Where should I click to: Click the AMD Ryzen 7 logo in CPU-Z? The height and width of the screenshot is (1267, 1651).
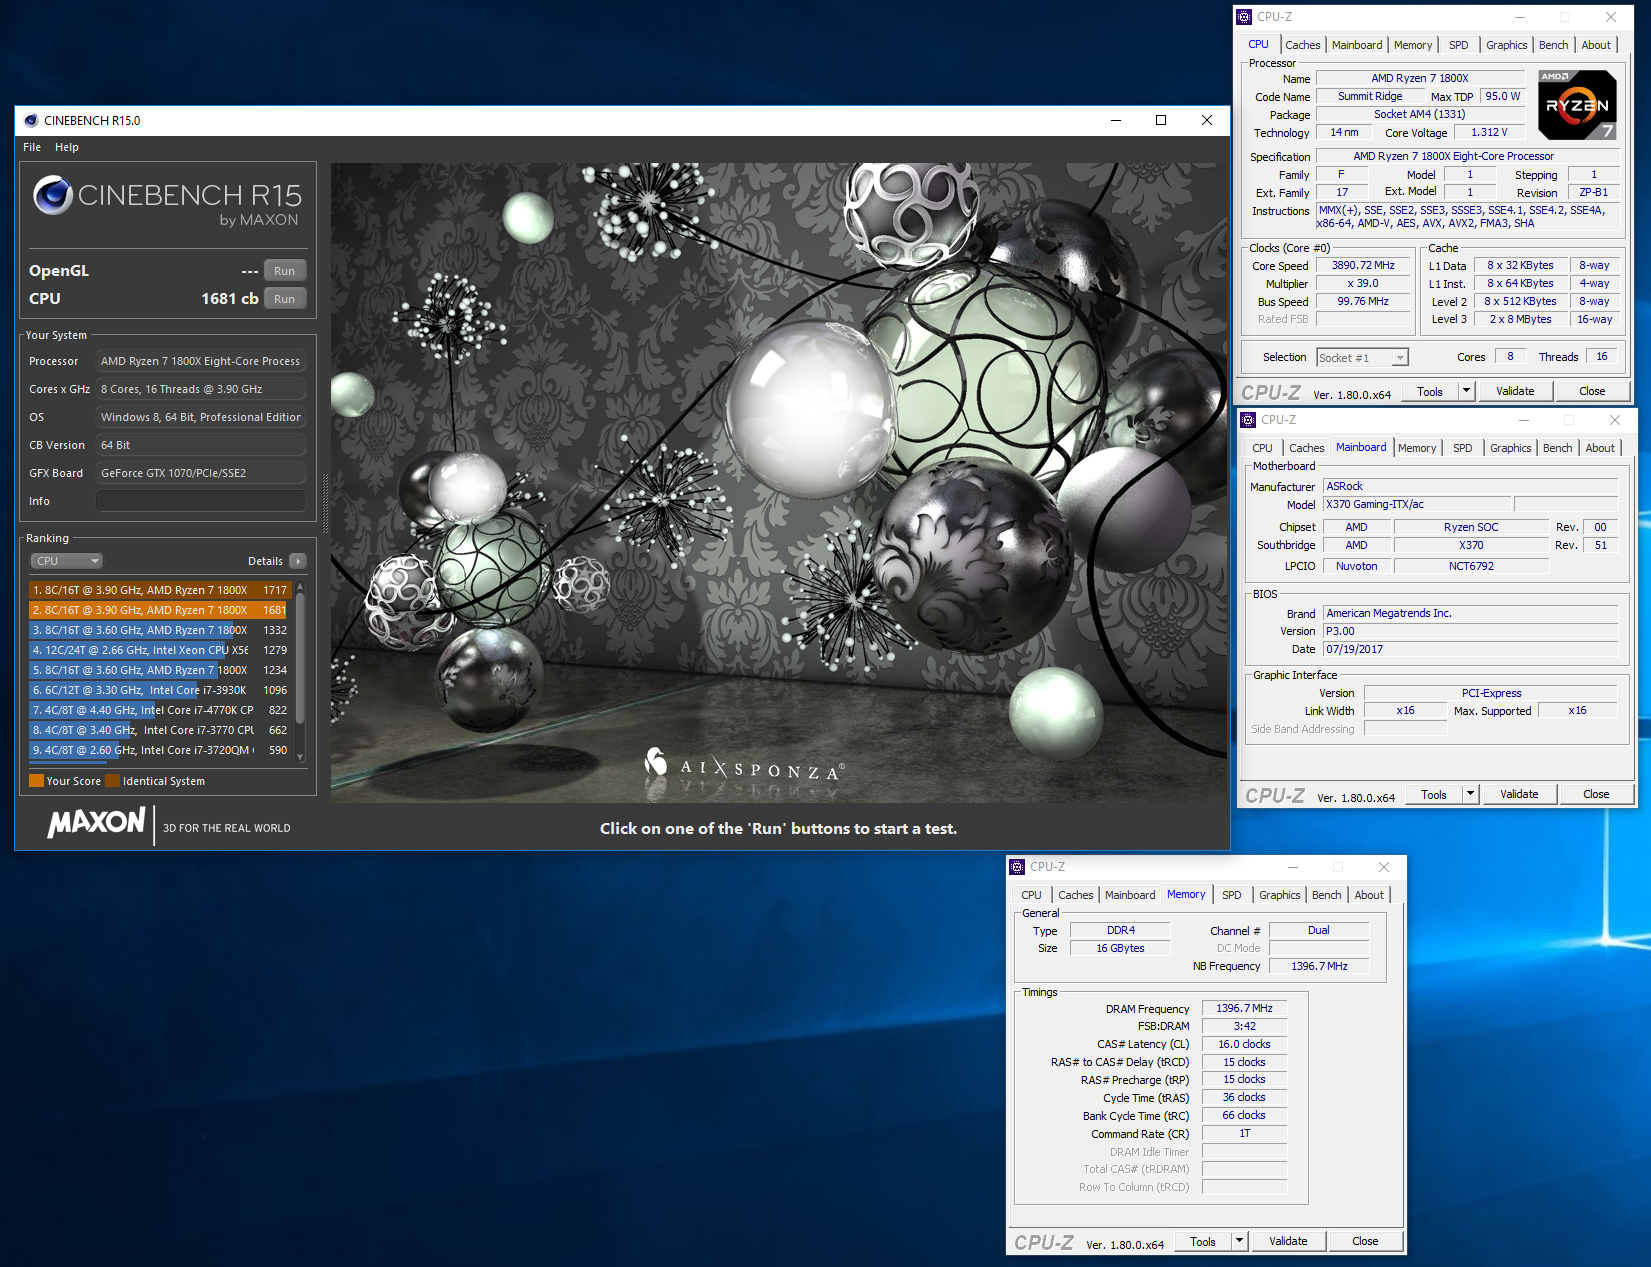click(1577, 105)
